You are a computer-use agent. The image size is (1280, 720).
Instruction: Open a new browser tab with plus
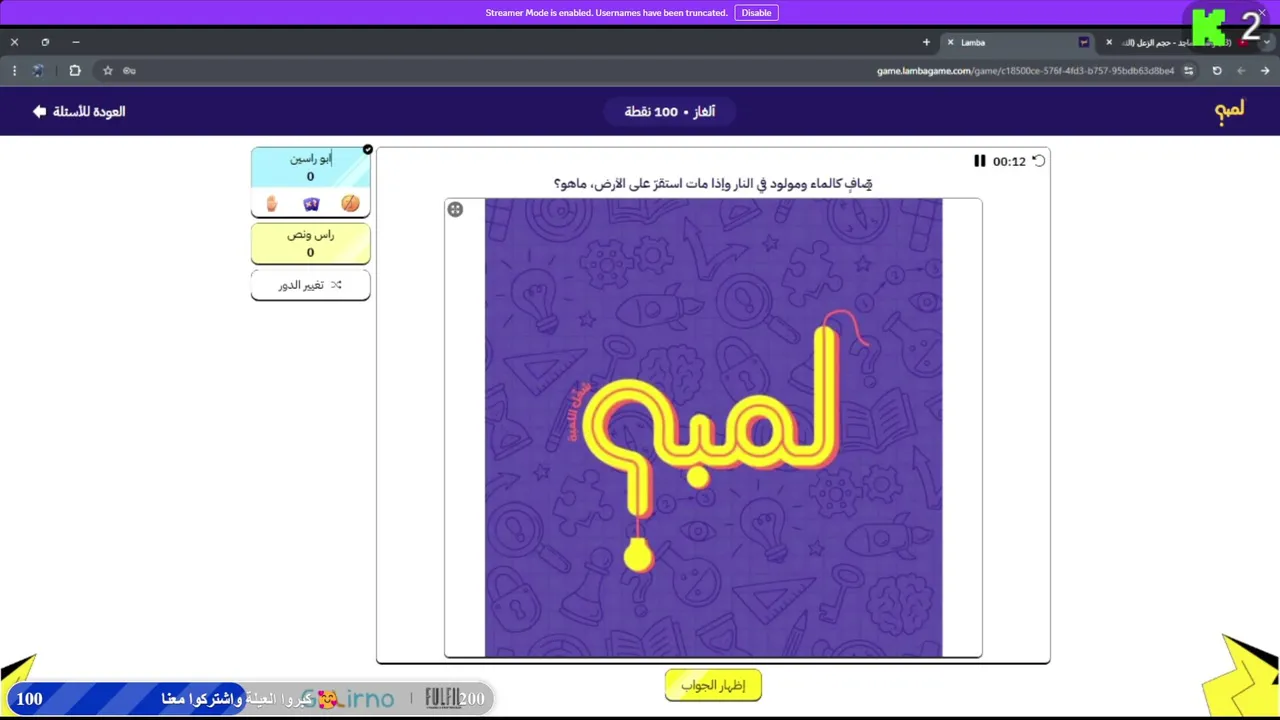[x=926, y=42]
